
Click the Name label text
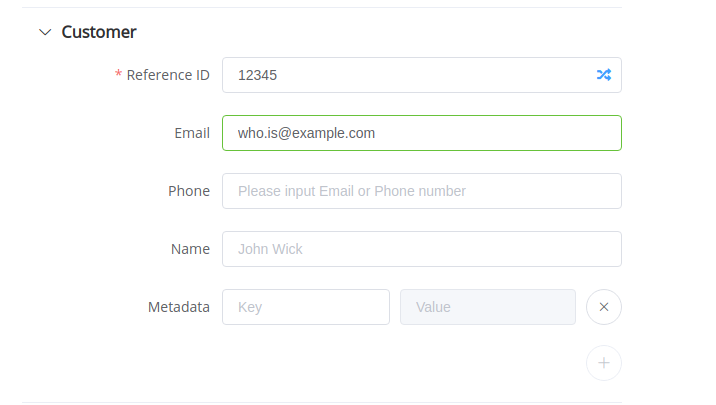click(x=190, y=249)
